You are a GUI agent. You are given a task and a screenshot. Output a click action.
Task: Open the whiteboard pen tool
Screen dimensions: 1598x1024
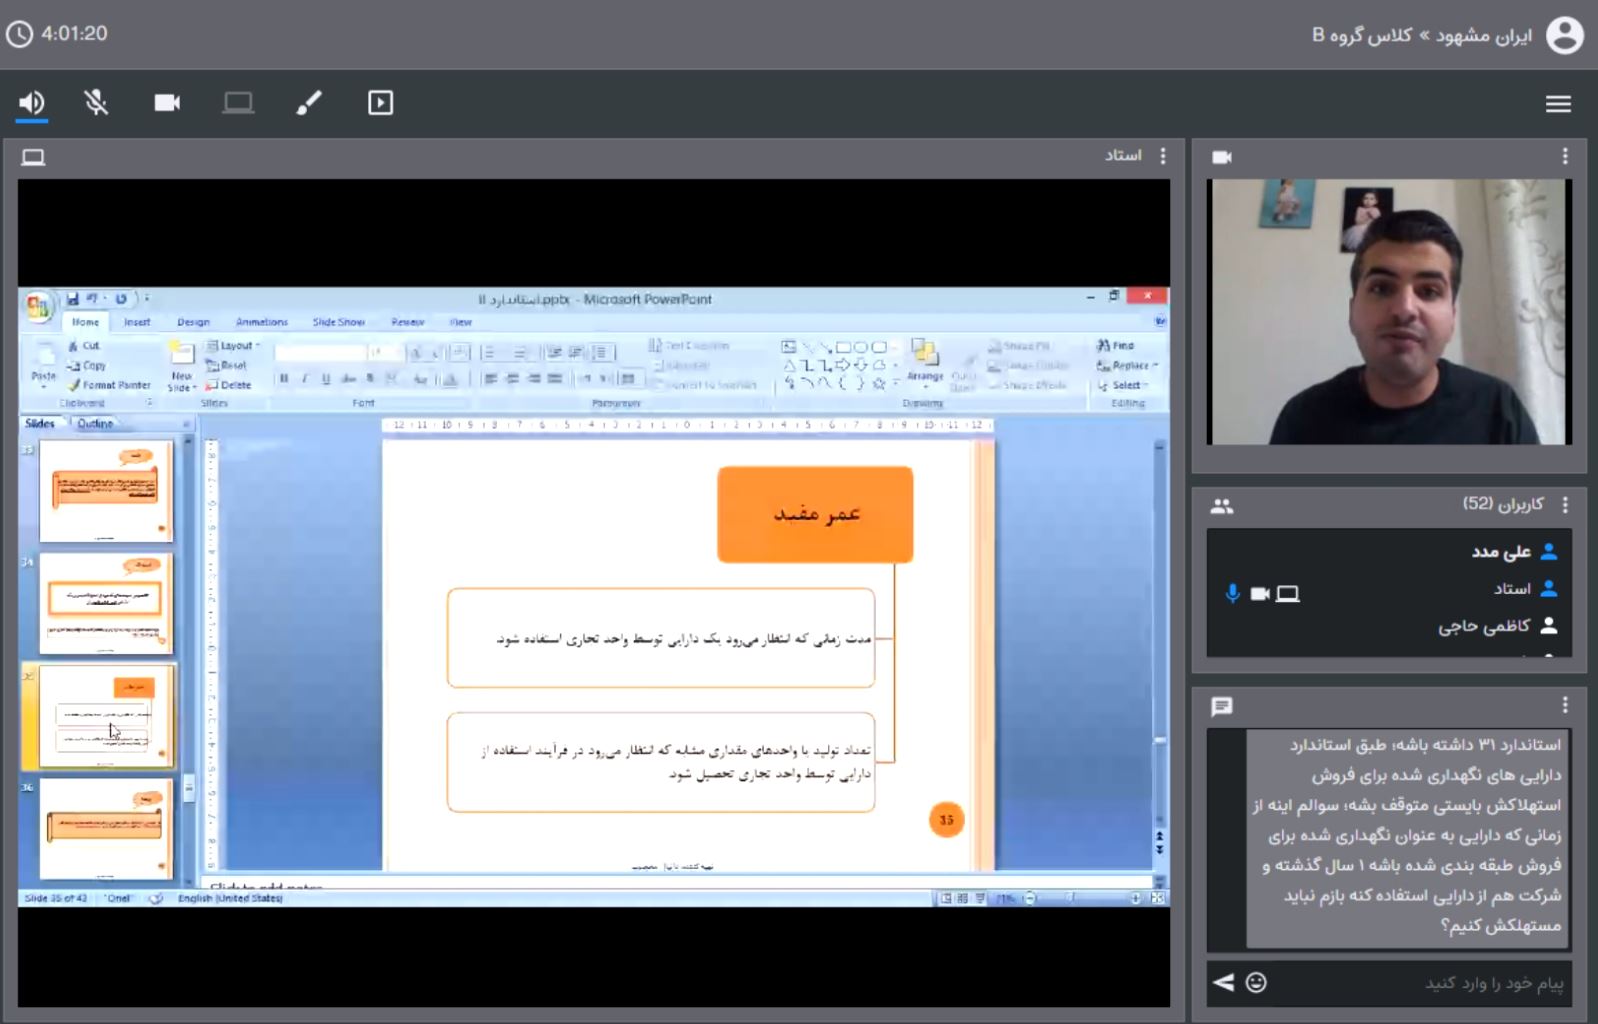pyautogui.click(x=309, y=103)
